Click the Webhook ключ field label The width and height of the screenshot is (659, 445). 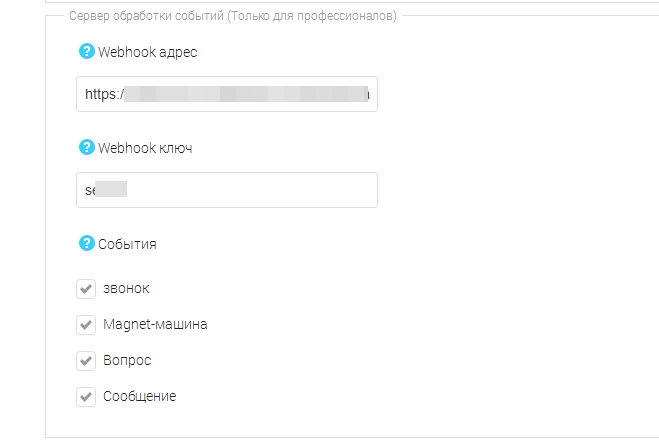point(145,148)
